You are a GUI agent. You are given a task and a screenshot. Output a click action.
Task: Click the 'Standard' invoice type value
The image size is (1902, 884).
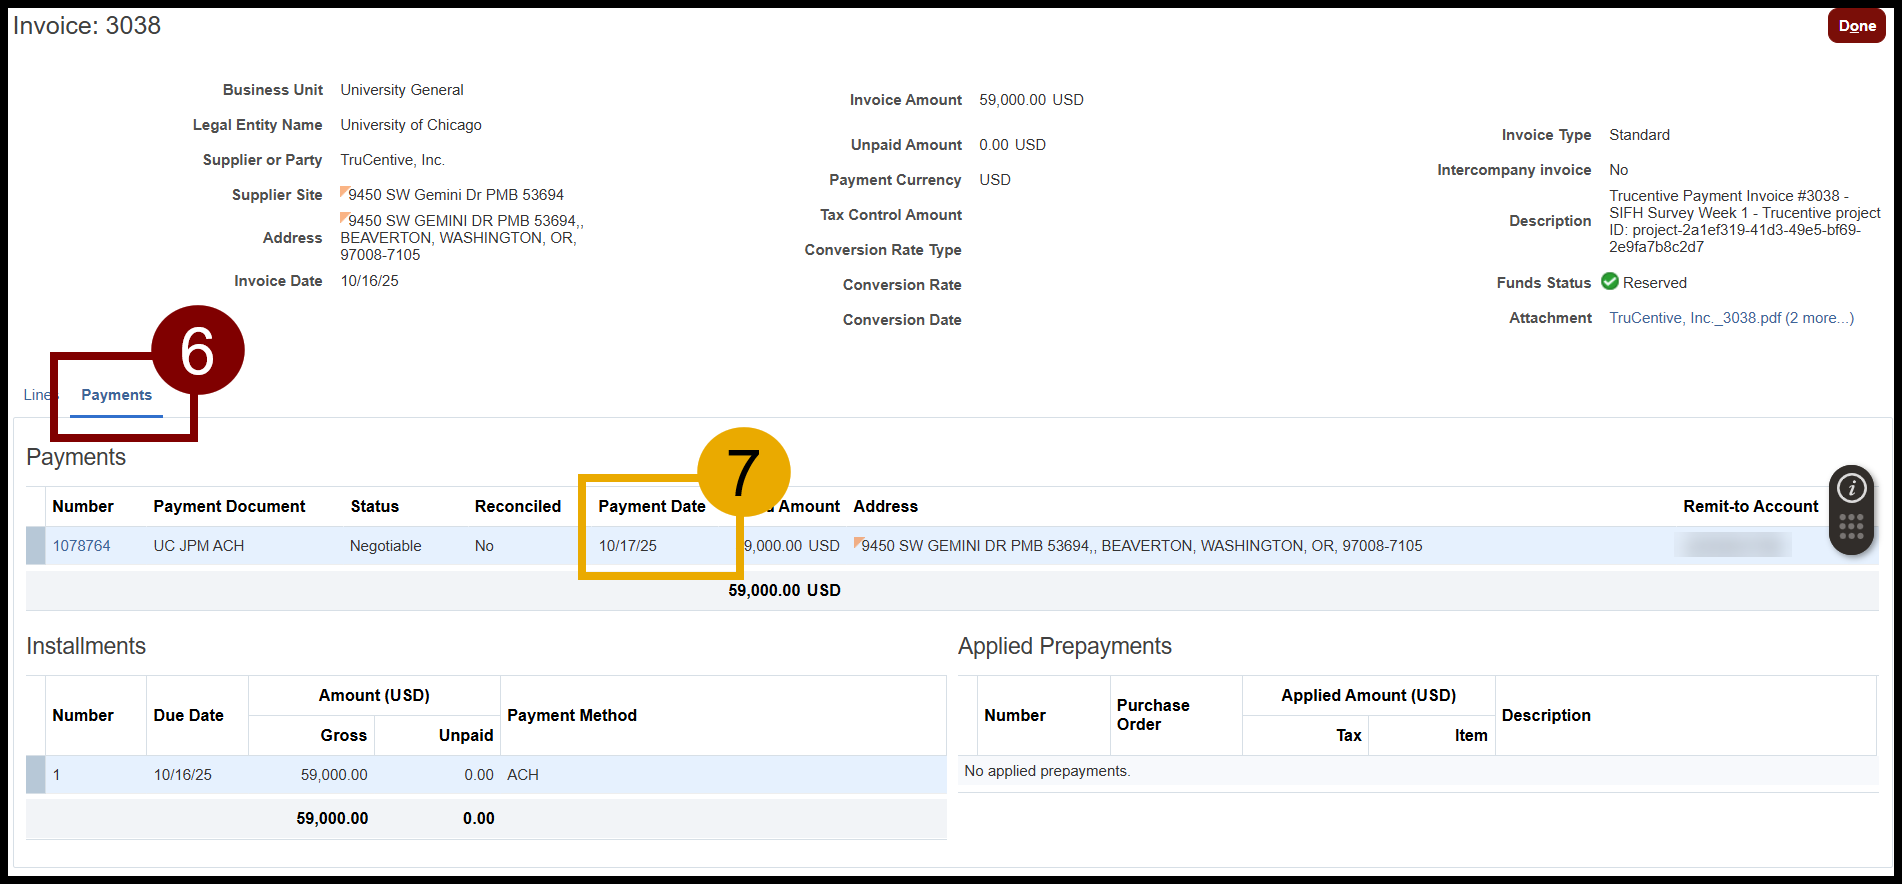click(1639, 135)
